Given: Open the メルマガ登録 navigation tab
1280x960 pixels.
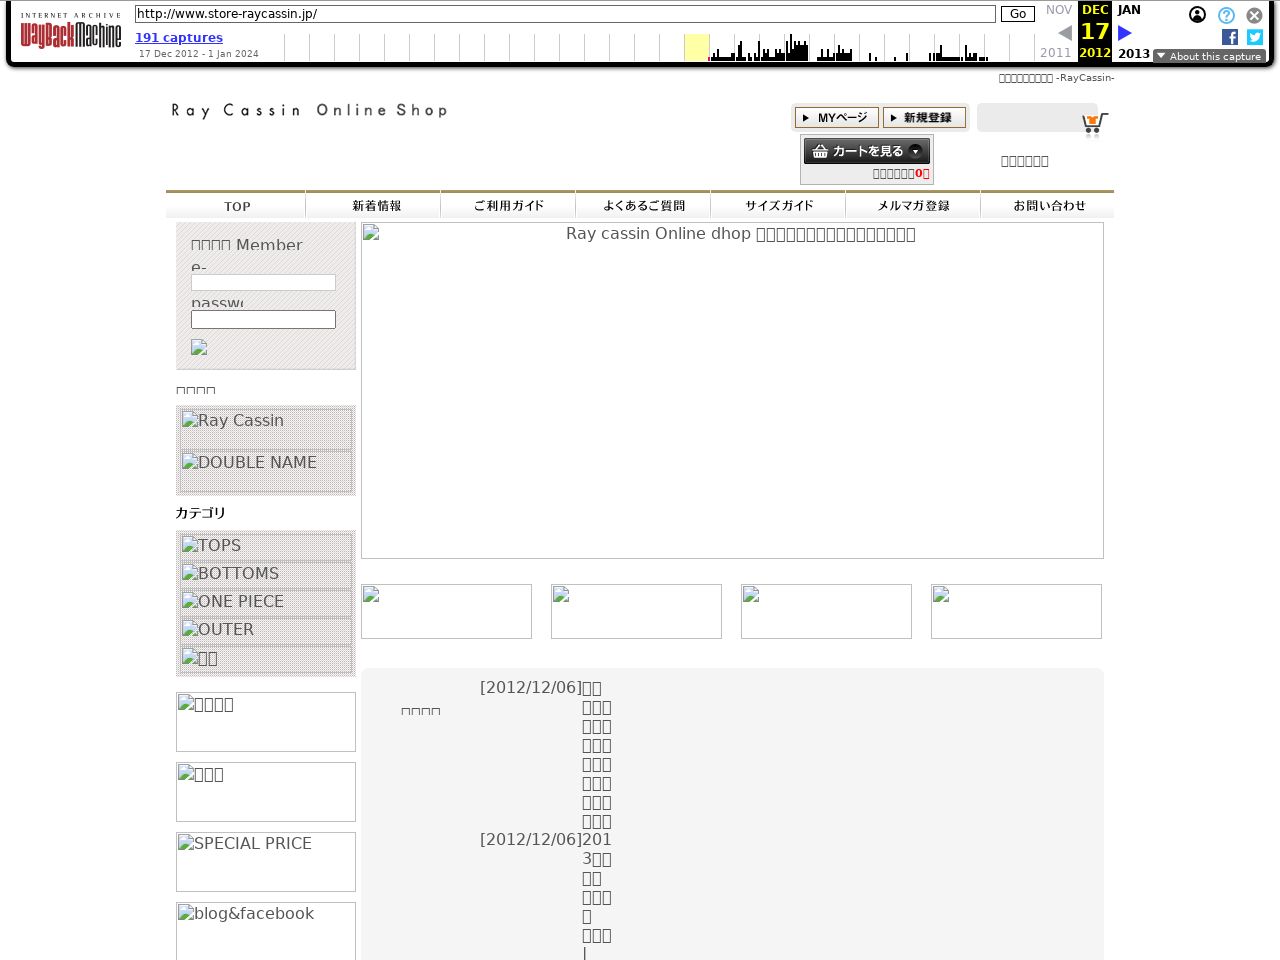Looking at the screenshot, I should tap(914, 205).
